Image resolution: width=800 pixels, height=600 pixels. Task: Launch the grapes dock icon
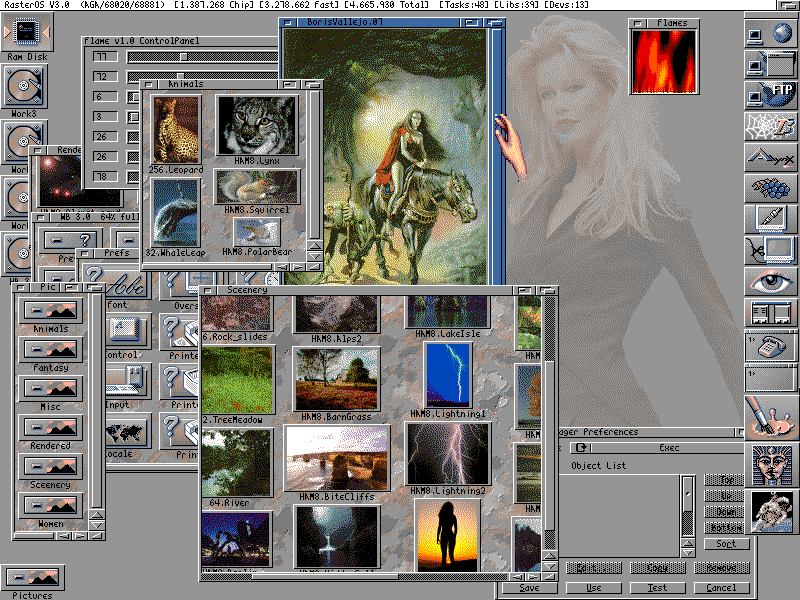pyautogui.click(x=770, y=188)
